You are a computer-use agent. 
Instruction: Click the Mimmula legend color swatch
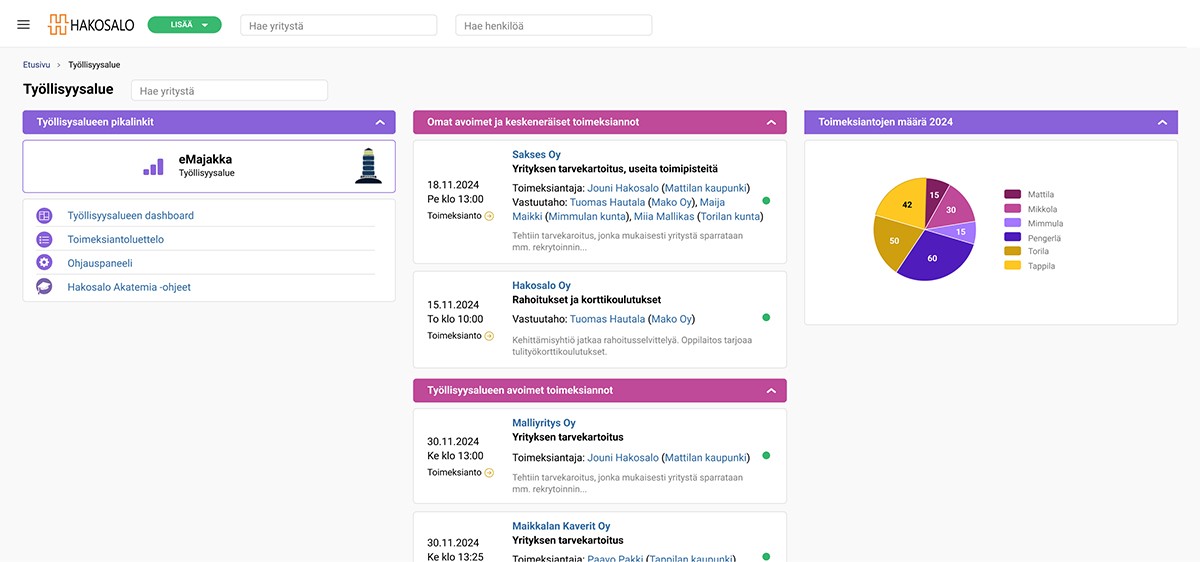coord(1012,223)
